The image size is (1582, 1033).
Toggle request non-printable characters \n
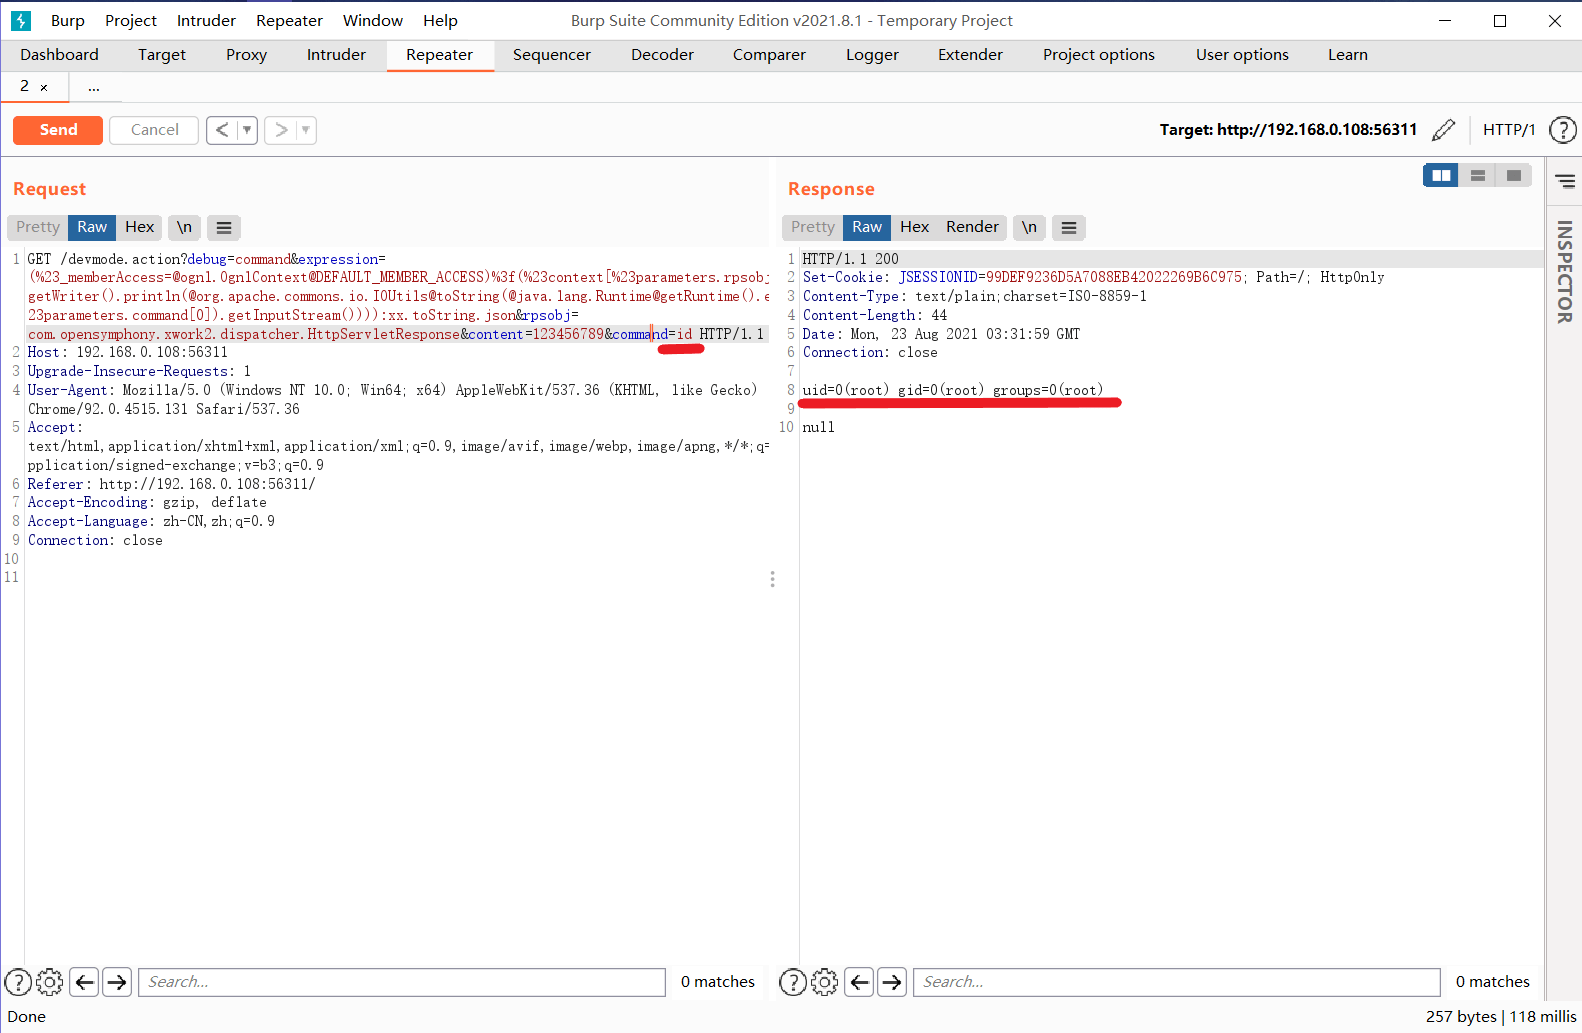(x=184, y=228)
